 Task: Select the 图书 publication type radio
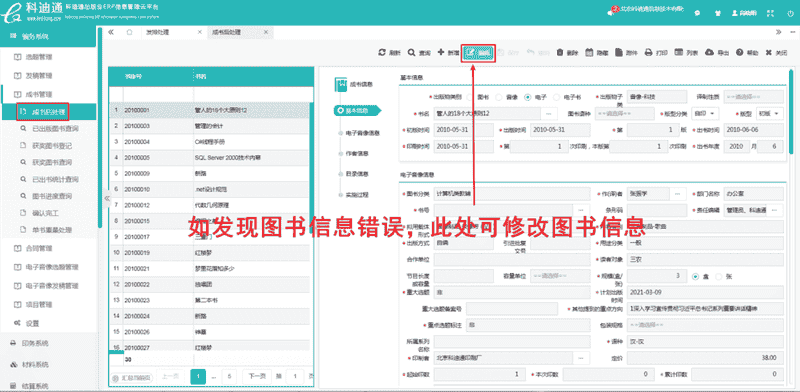pyautogui.click(x=469, y=96)
